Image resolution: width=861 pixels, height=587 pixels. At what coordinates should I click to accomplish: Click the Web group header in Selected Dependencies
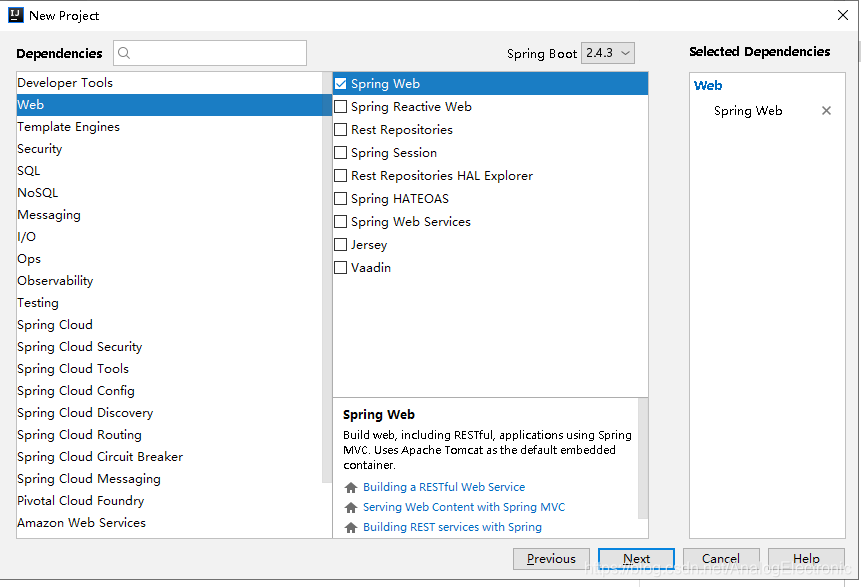[x=708, y=86]
